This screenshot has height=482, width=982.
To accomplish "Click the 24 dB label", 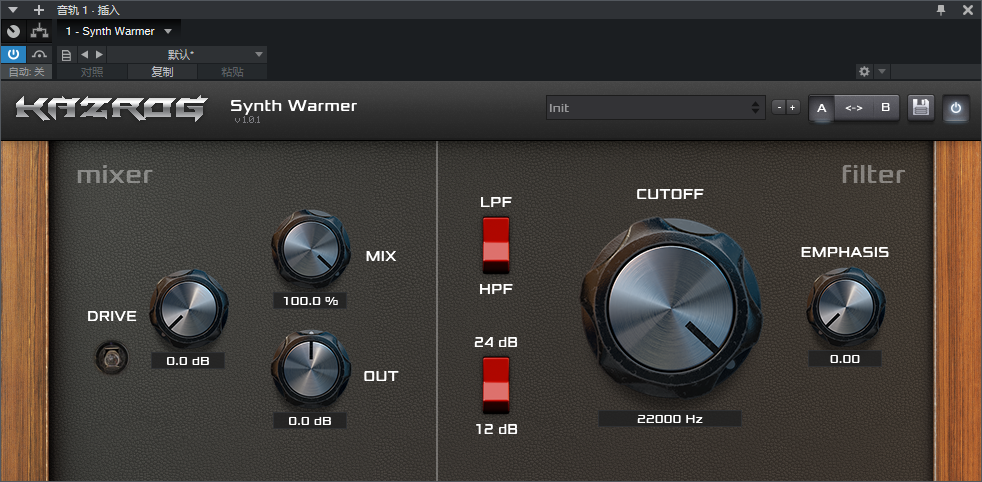I will click(x=496, y=342).
